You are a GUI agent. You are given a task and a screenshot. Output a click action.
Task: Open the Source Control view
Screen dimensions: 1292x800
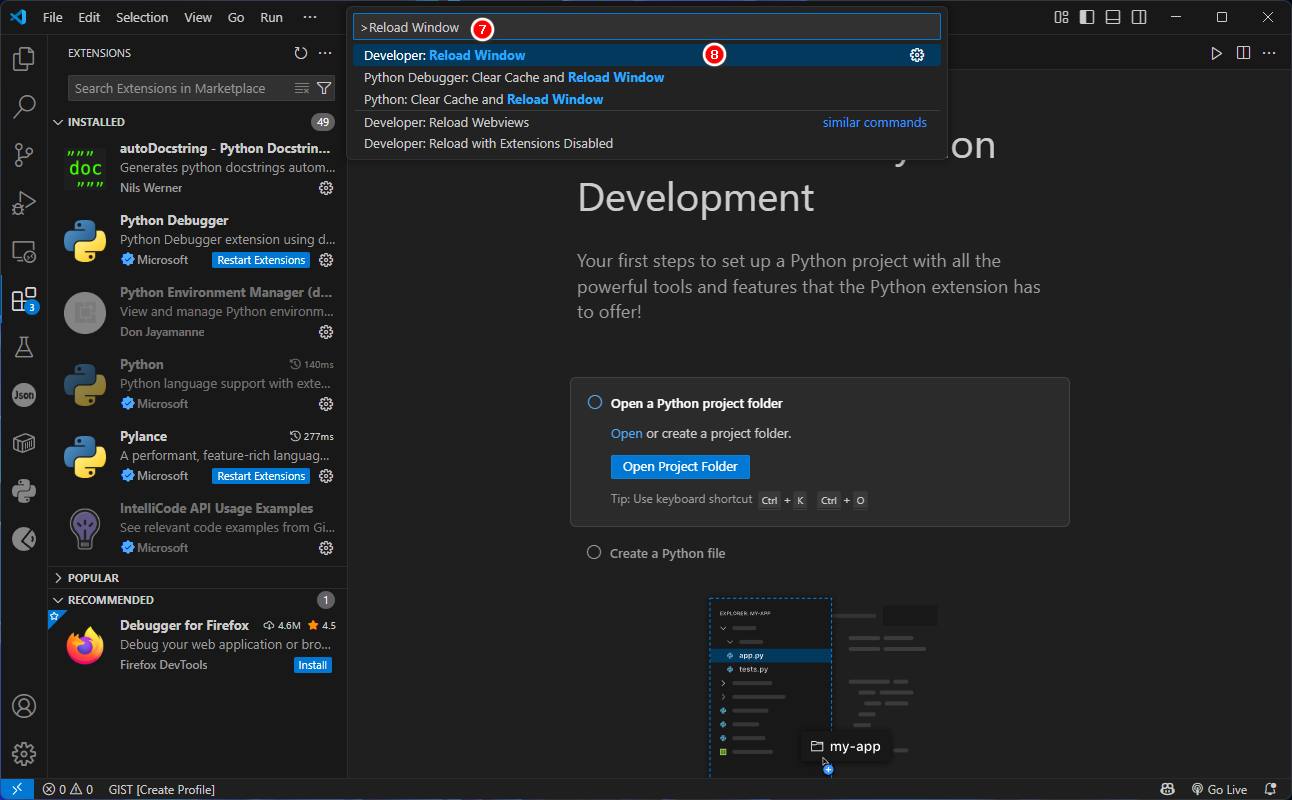coord(24,154)
